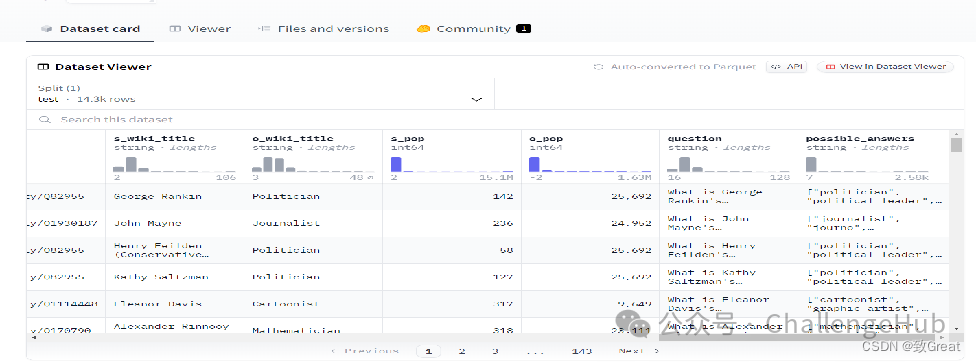Click the o_wiki_title length histogram
This screenshot has width=976, height=362.
312,164
